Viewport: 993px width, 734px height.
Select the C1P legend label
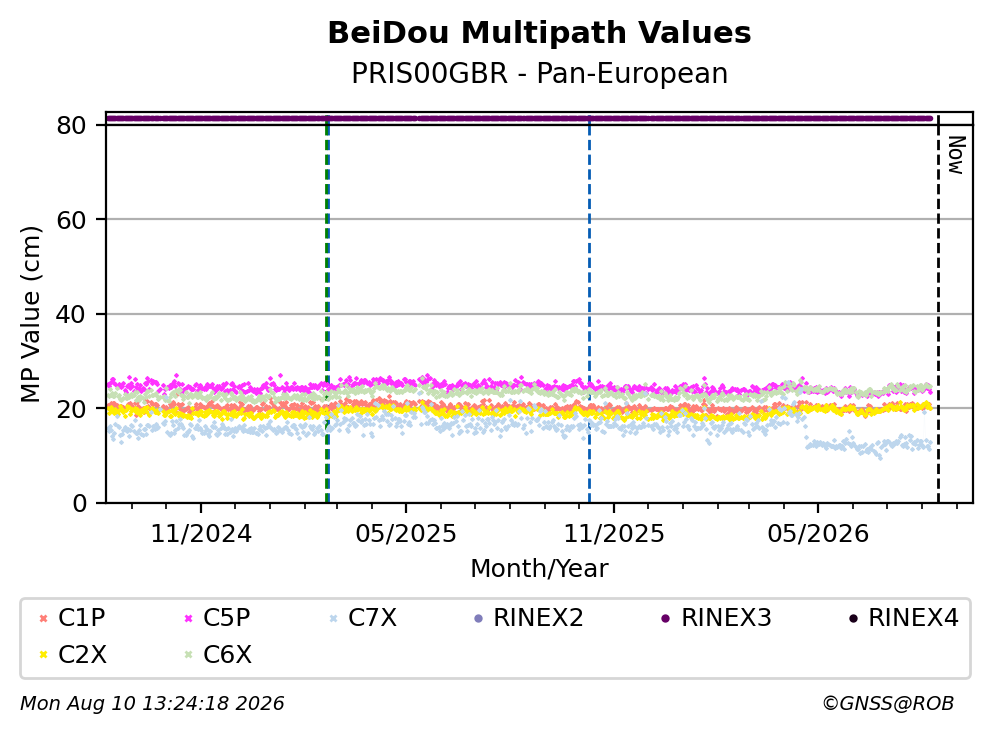coord(82,617)
